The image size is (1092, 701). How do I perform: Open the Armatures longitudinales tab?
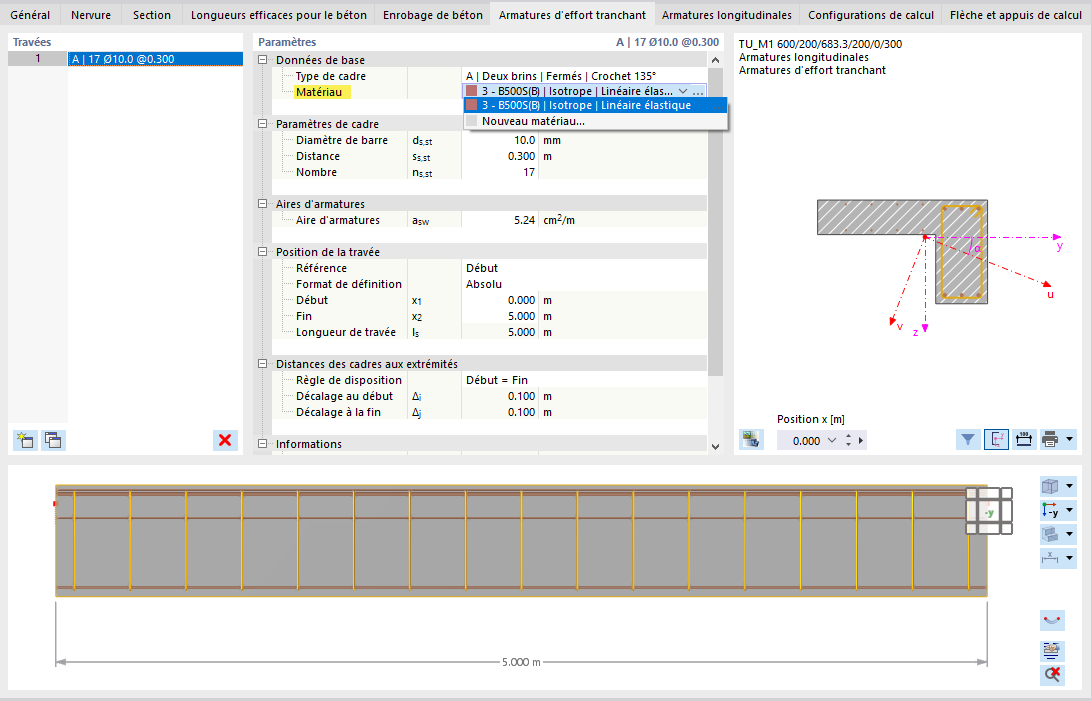726,15
